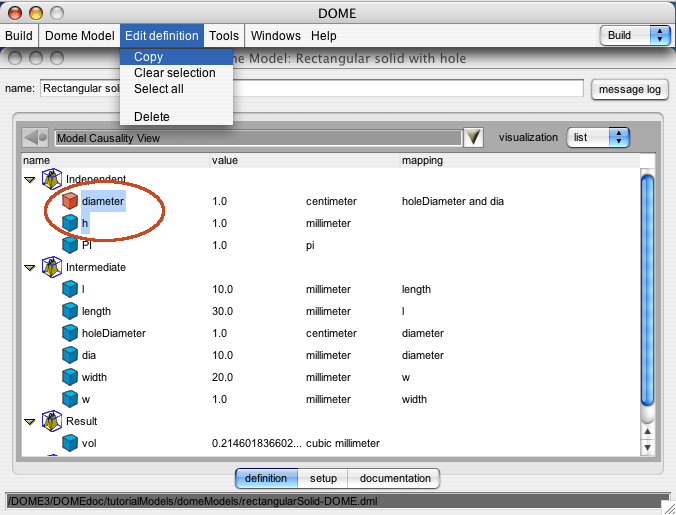Image resolution: width=676 pixels, height=515 pixels.
Task: Open the Help menu
Action: [324, 35]
